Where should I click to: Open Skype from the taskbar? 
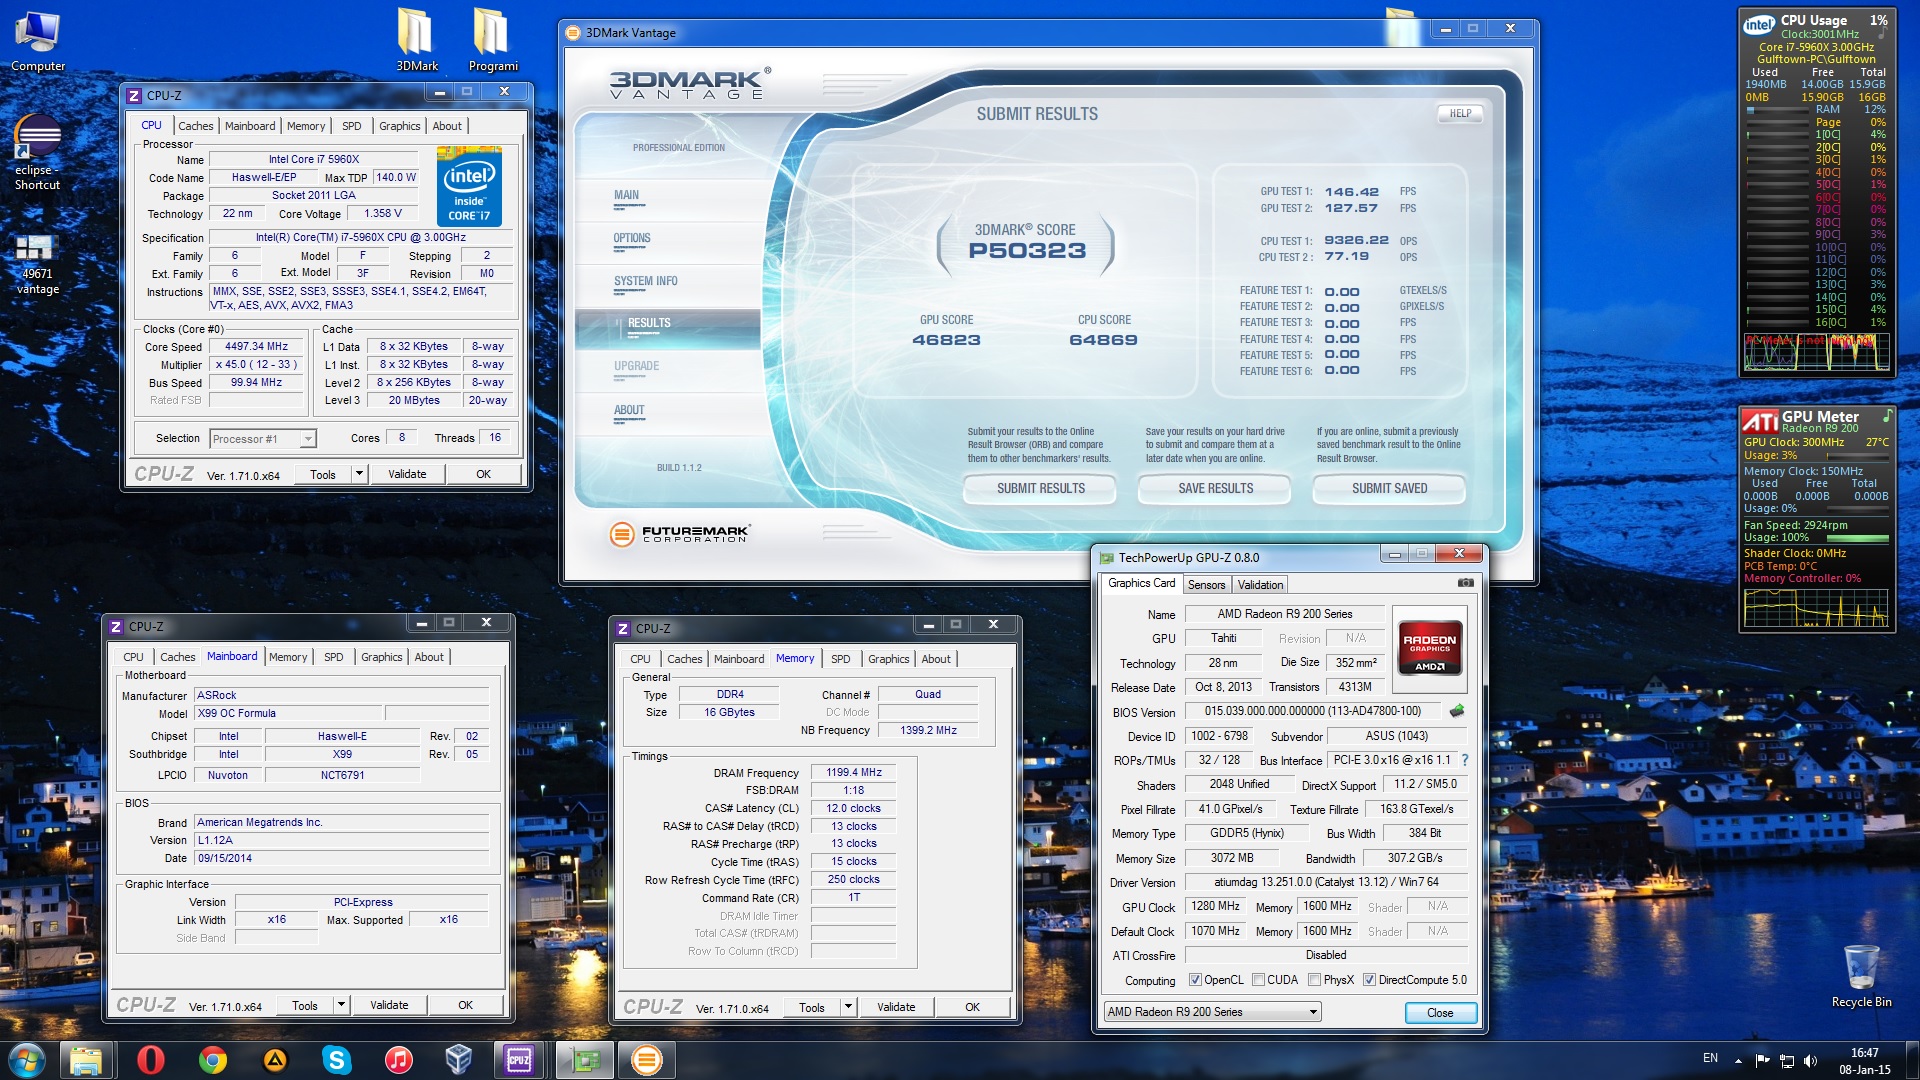coord(337,1060)
